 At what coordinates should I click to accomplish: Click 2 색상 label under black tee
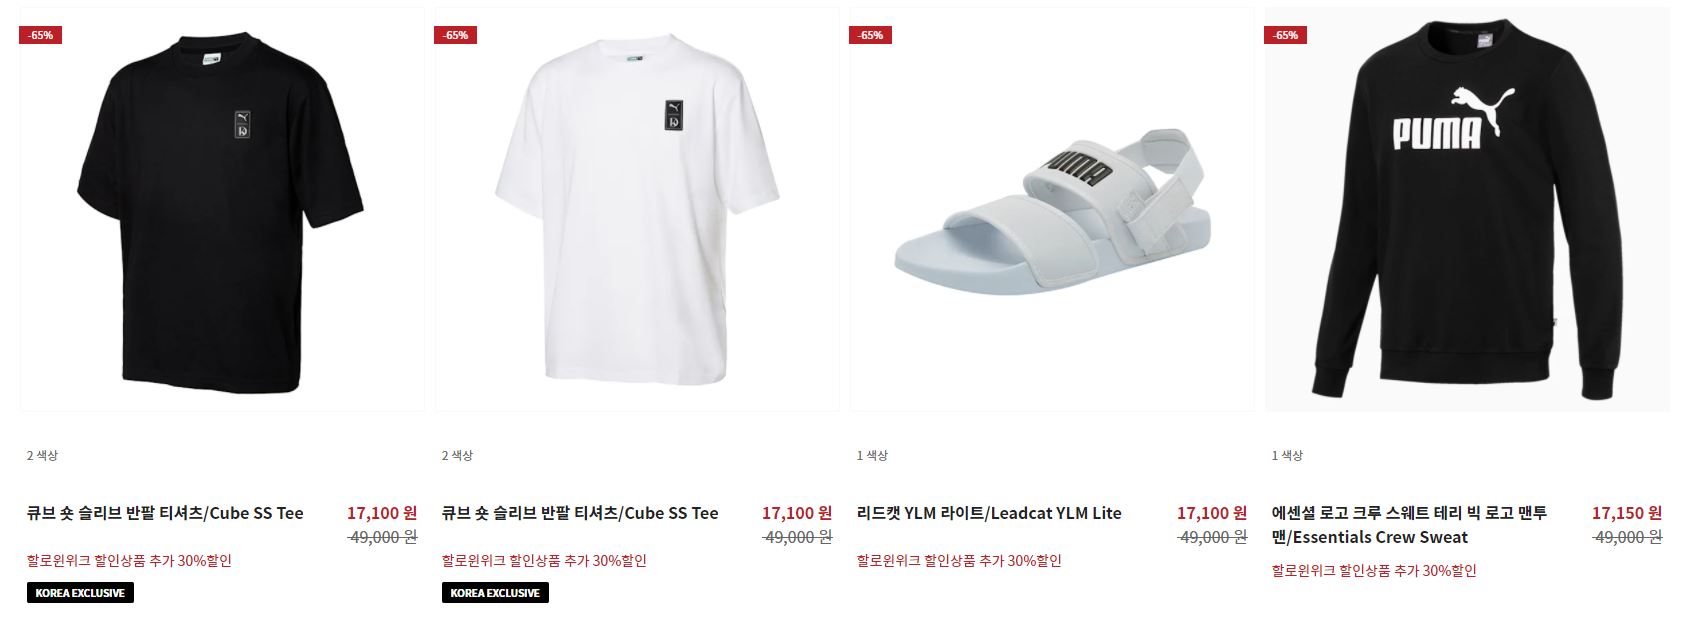42,456
